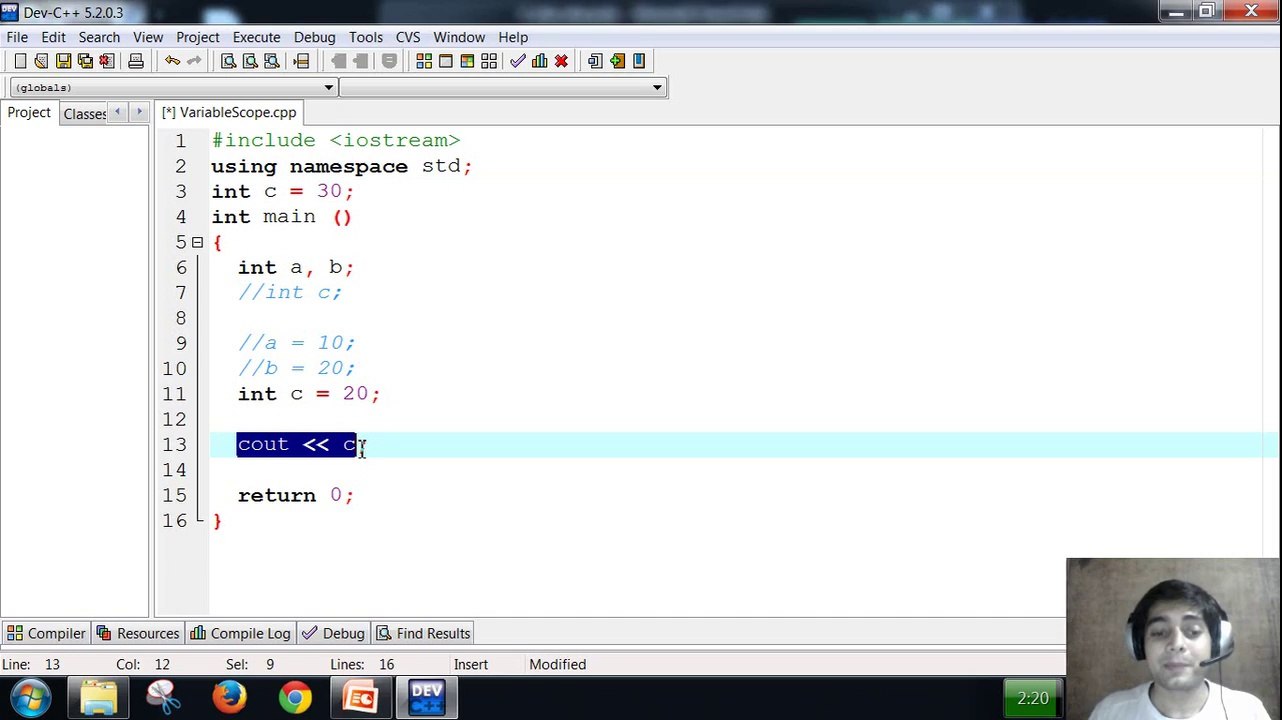The width and height of the screenshot is (1282, 720).
Task: Click line number 8 in the gutter
Action: 180,318
